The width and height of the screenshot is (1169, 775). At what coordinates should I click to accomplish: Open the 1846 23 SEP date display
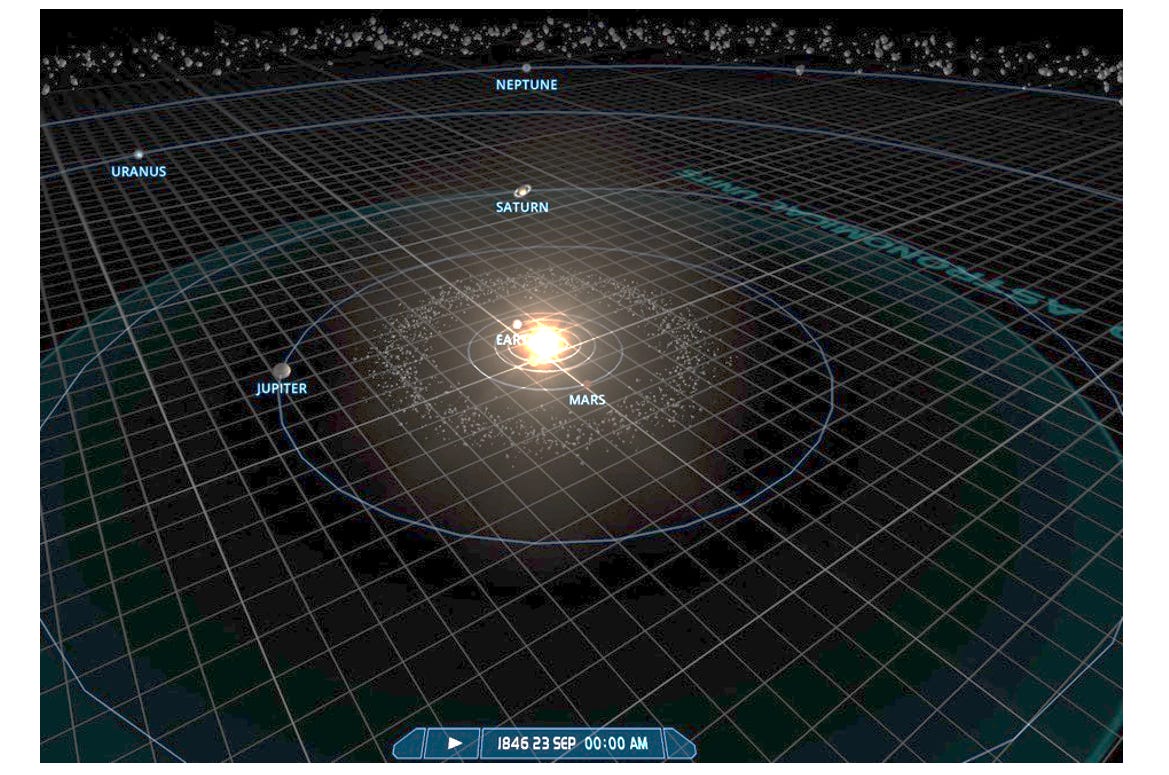572,743
